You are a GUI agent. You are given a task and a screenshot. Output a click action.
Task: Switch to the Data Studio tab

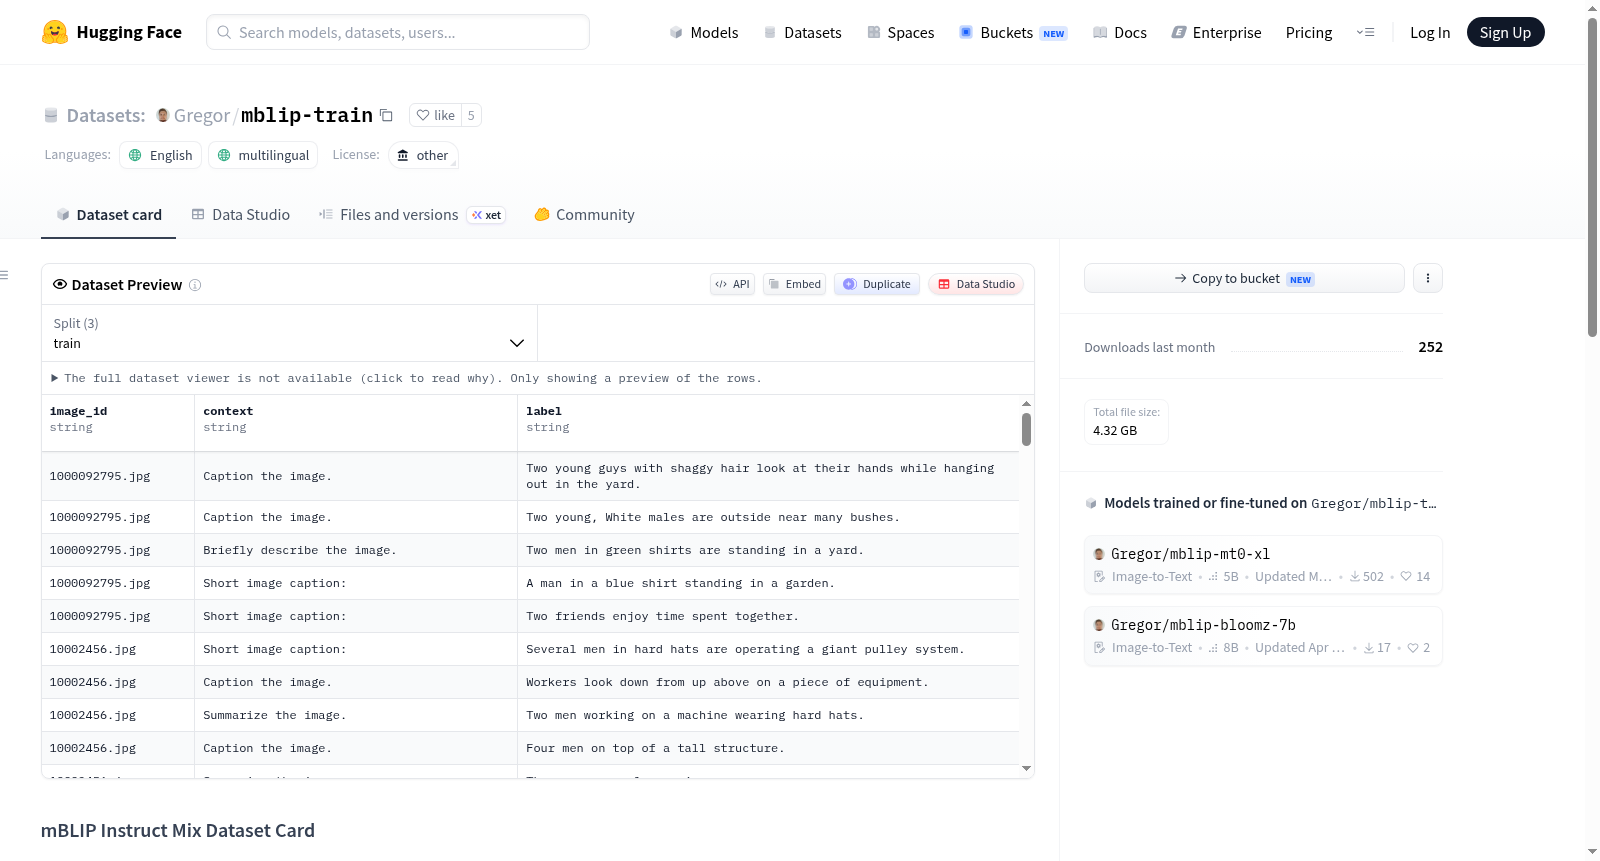click(241, 215)
